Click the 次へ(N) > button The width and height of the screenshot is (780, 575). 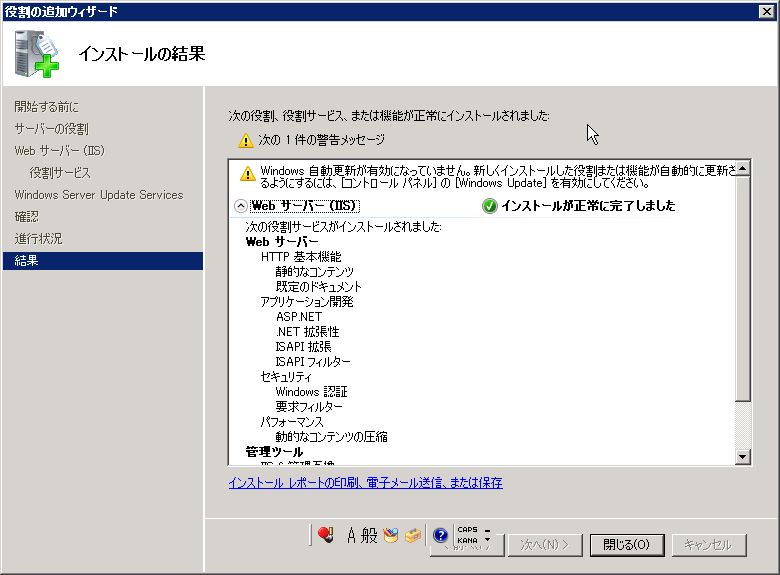tap(544, 545)
